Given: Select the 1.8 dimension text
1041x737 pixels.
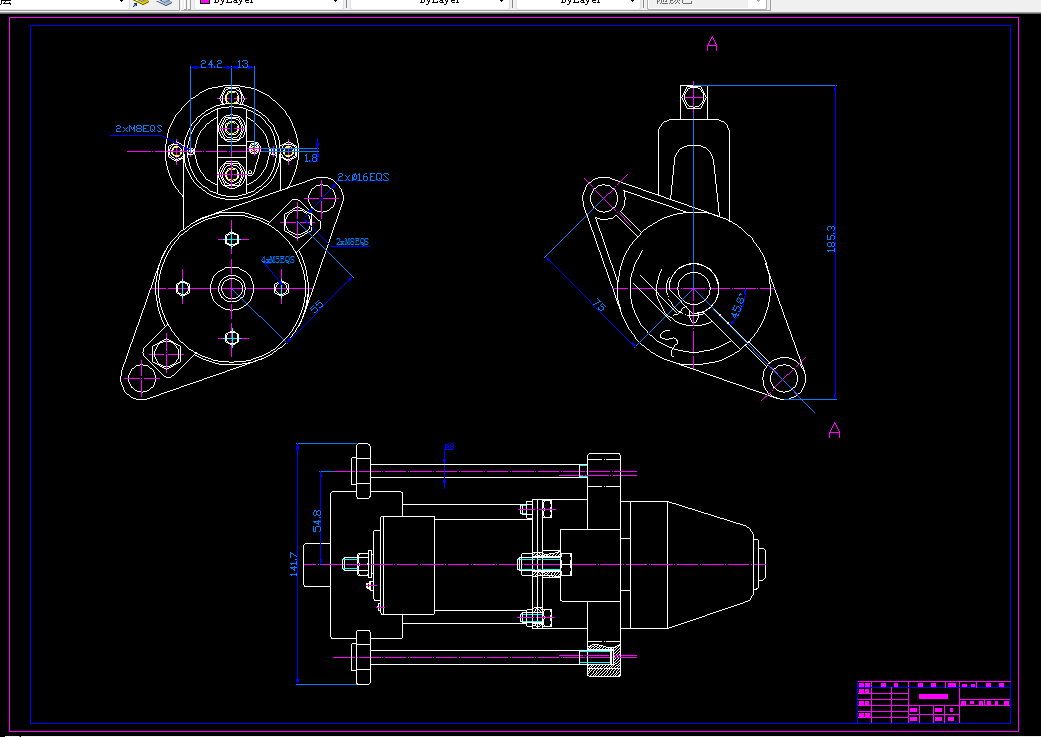Looking at the screenshot, I should 311,158.
